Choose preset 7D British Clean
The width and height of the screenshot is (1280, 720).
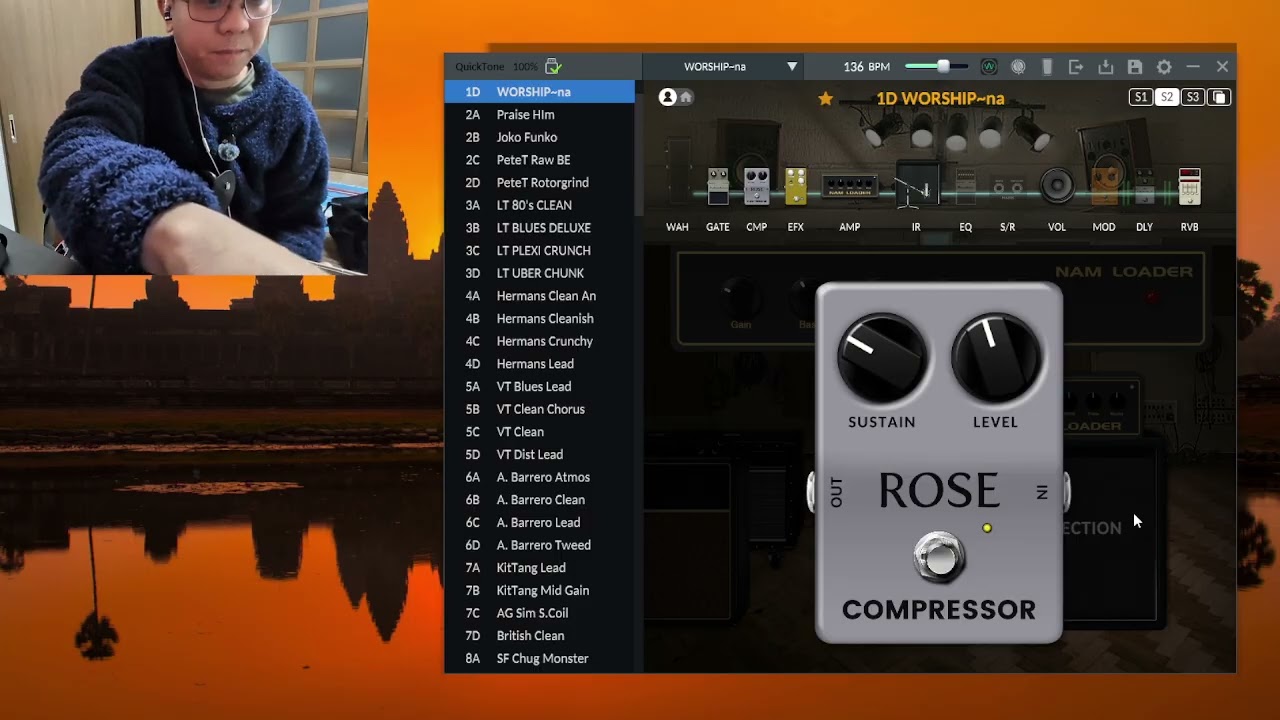pyautogui.click(x=539, y=636)
